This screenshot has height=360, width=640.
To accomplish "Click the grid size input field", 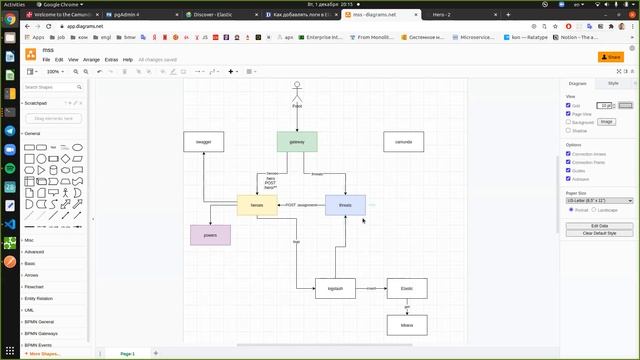I will [604, 105].
